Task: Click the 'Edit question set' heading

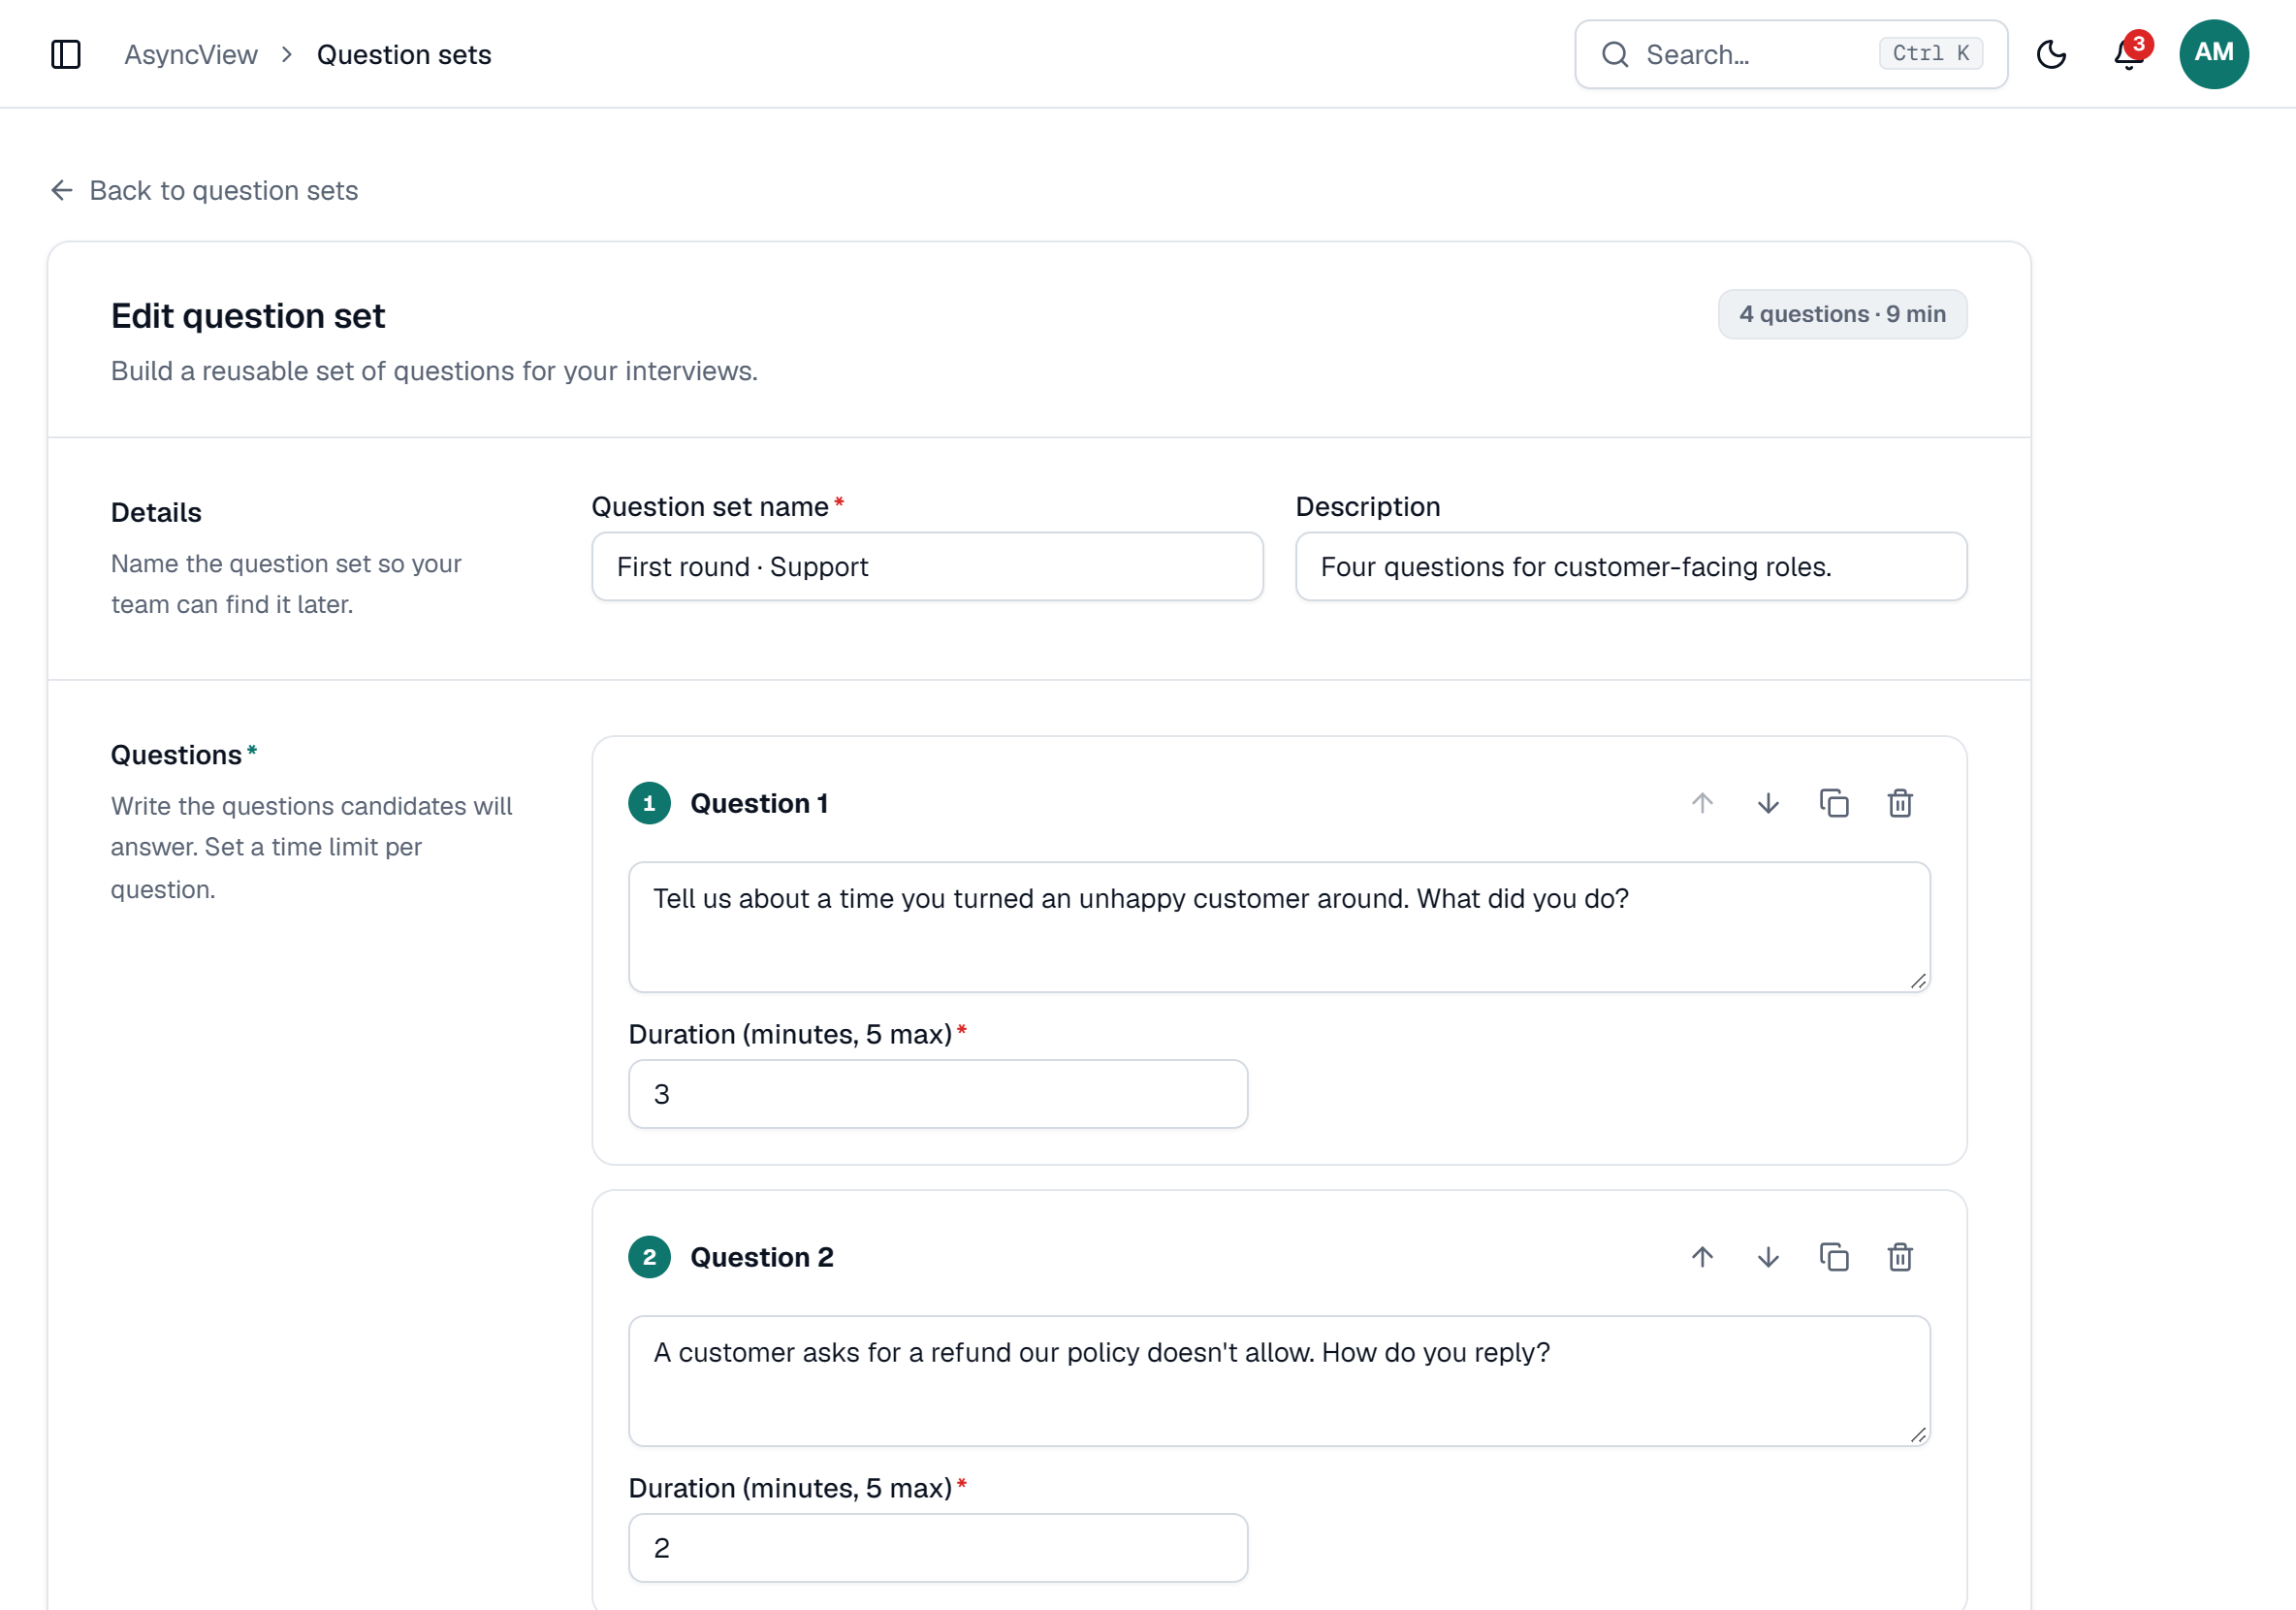Action: tap(248, 316)
